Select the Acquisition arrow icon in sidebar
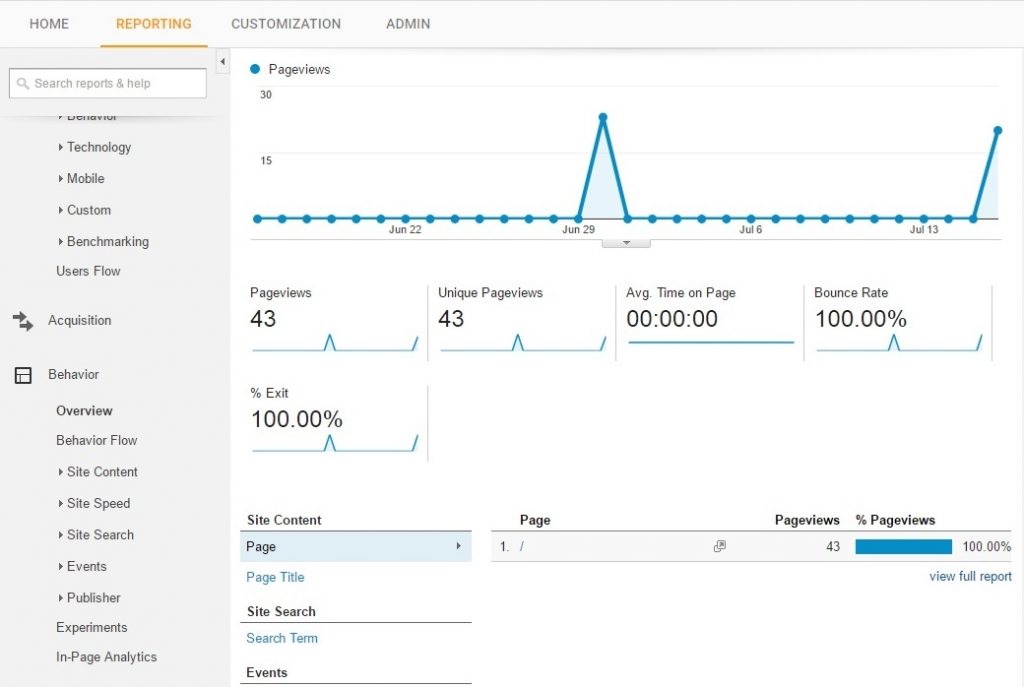The height and width of the screenshot is (687, 1024). click(x=22, y=320)
